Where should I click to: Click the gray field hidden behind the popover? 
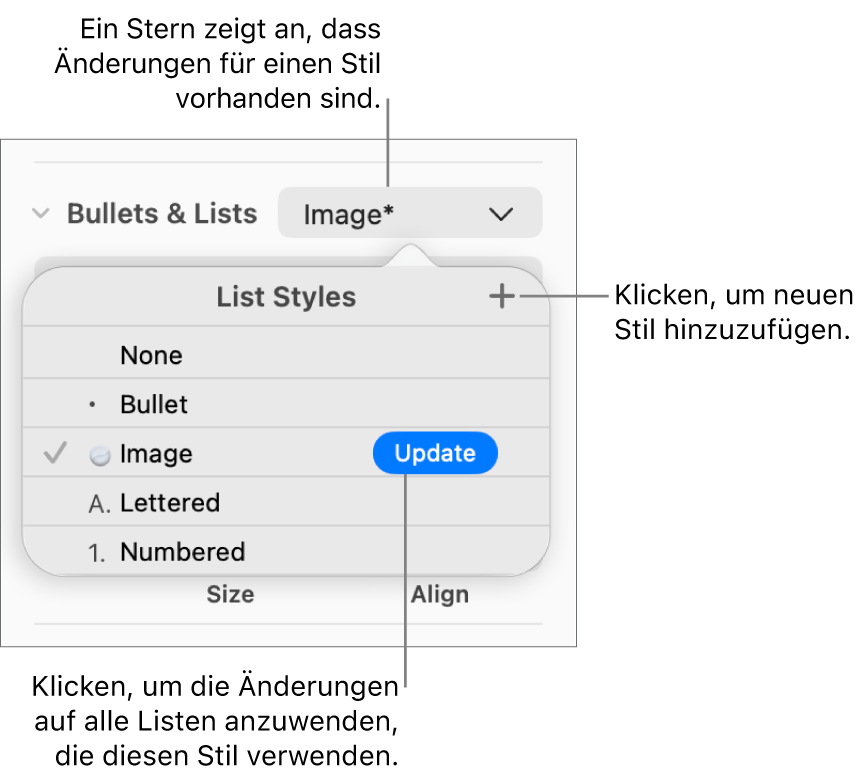click(200, 262)
